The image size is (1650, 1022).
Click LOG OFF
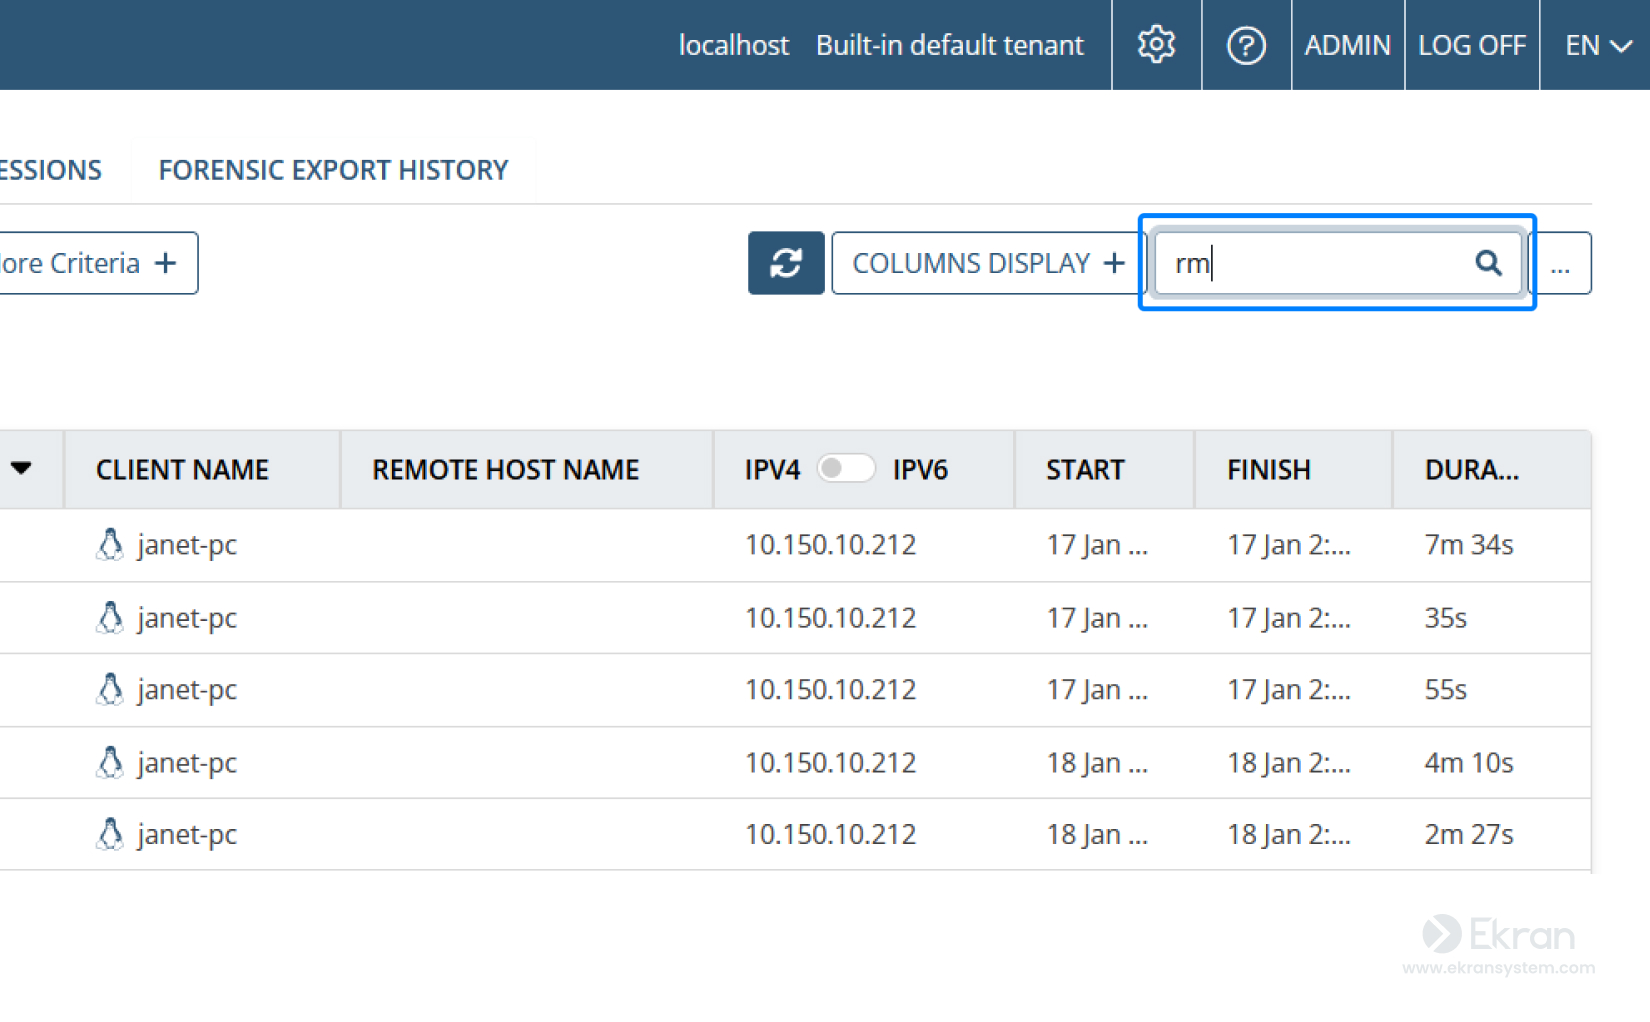point(1471,44)
